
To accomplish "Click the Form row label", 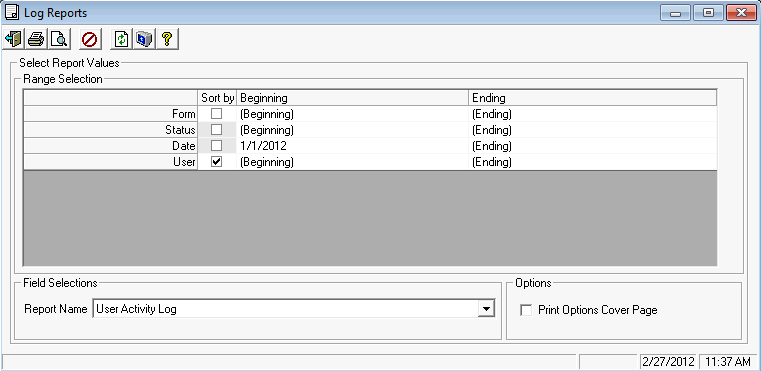I will click(111, 114).
